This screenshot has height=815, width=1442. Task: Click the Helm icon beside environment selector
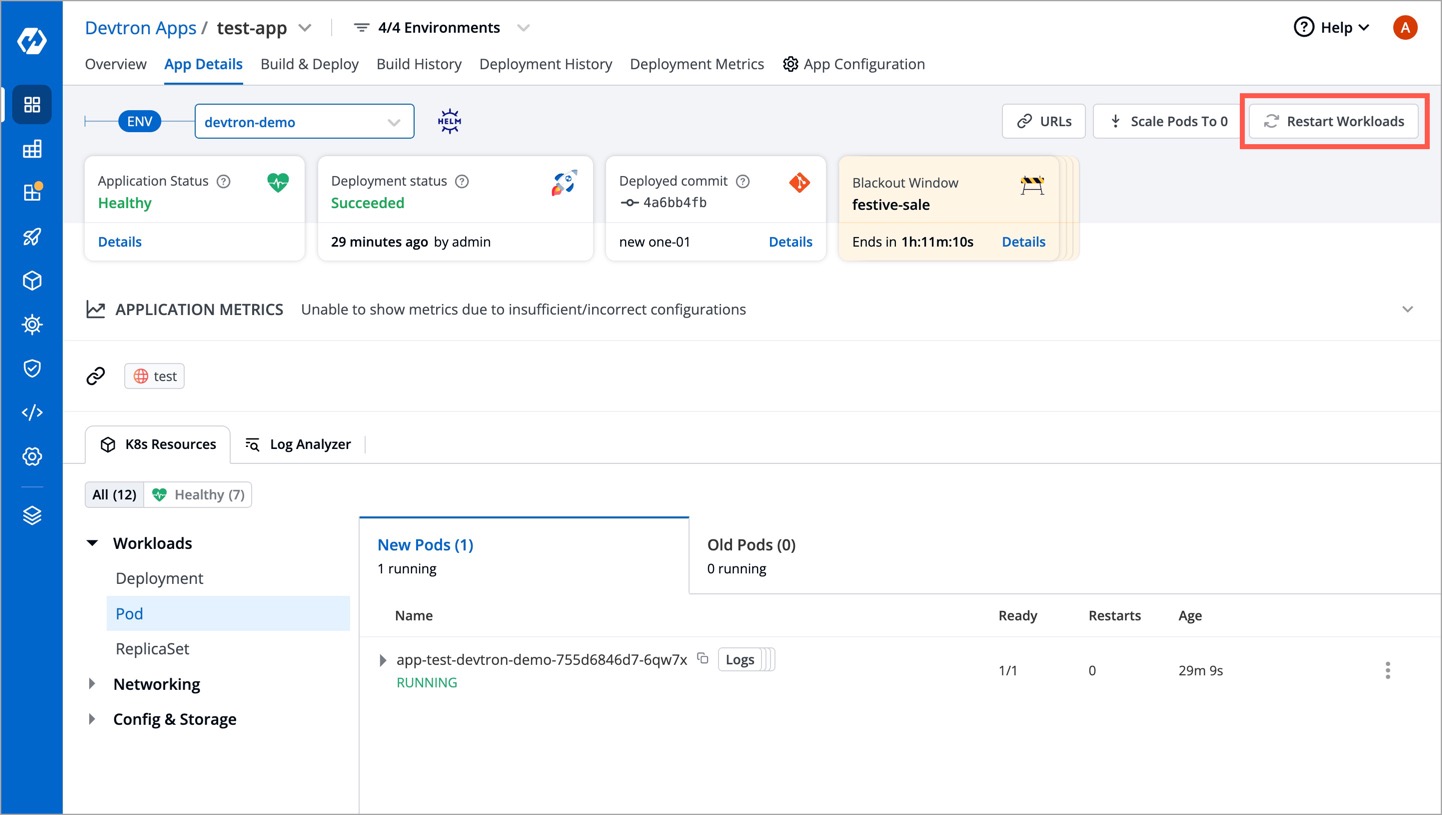(x=449, y=122)
